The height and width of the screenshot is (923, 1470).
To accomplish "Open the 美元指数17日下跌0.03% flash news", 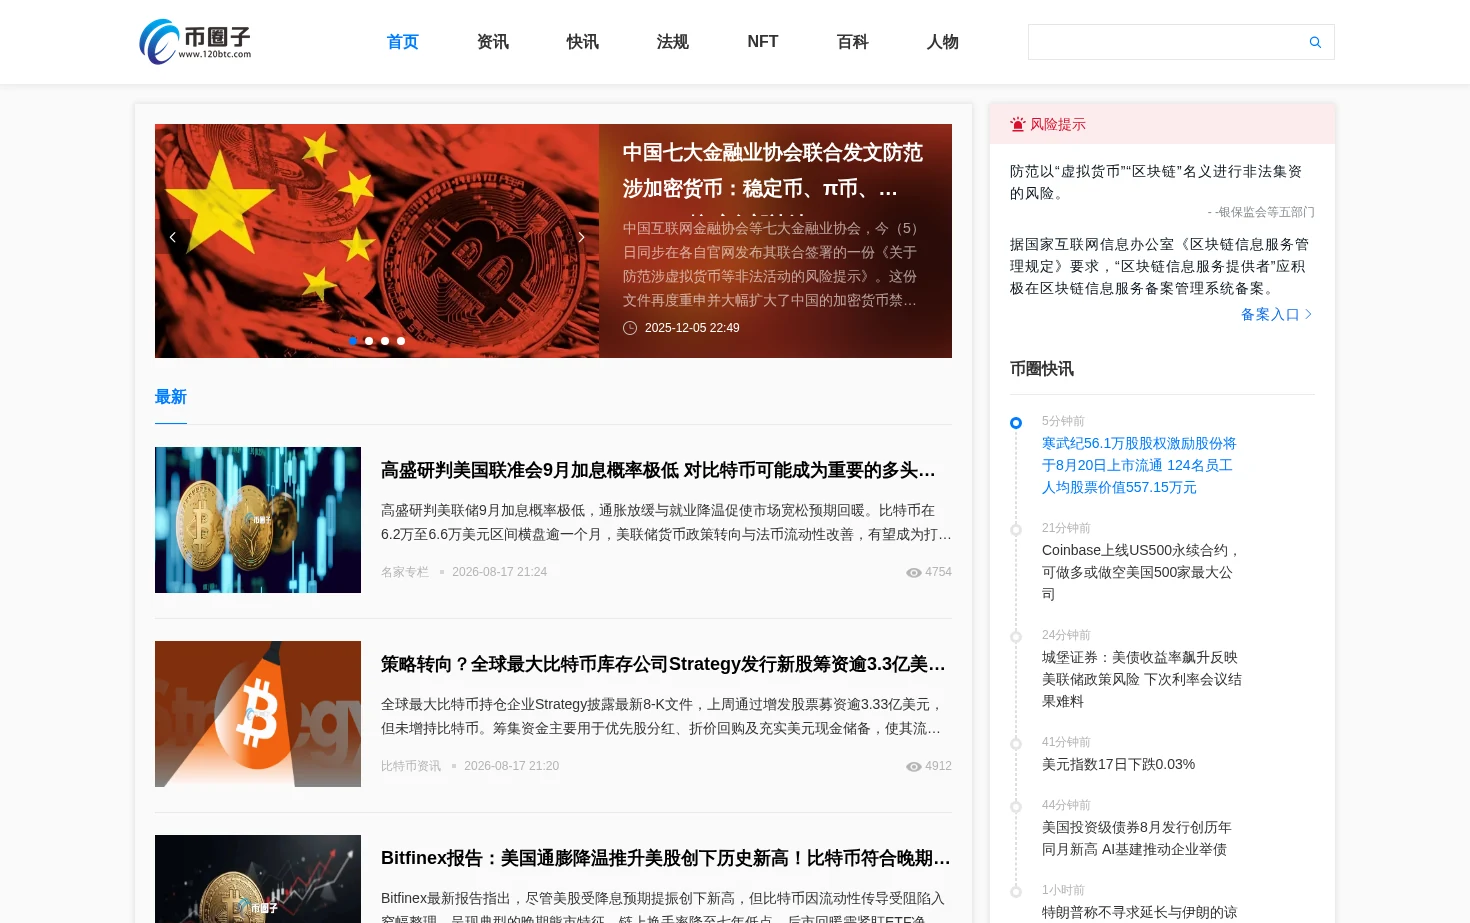I will (x=1119, y=764).
